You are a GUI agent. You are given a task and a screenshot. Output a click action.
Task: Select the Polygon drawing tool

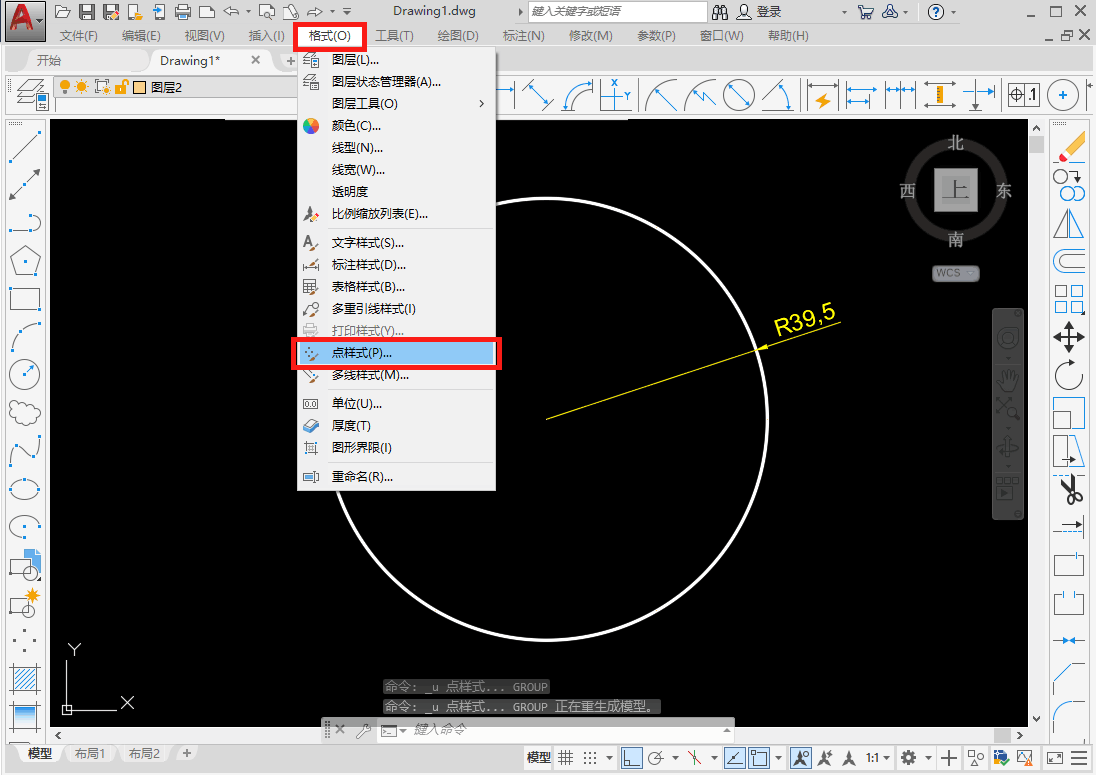pos(24,262)
